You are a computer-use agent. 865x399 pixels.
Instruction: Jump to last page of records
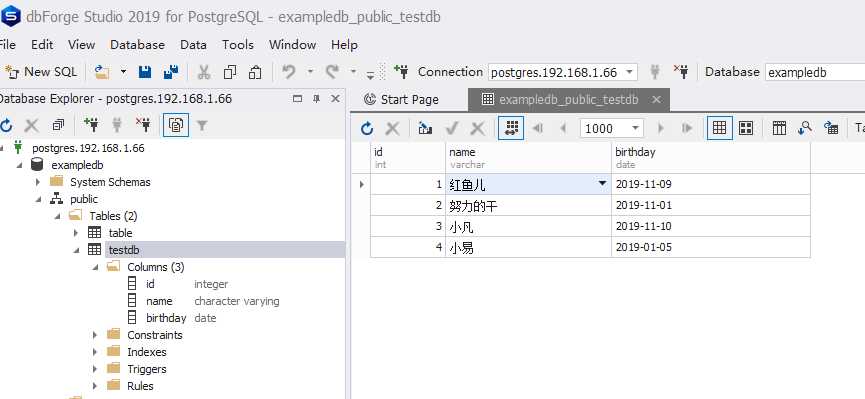click(687, 129)
